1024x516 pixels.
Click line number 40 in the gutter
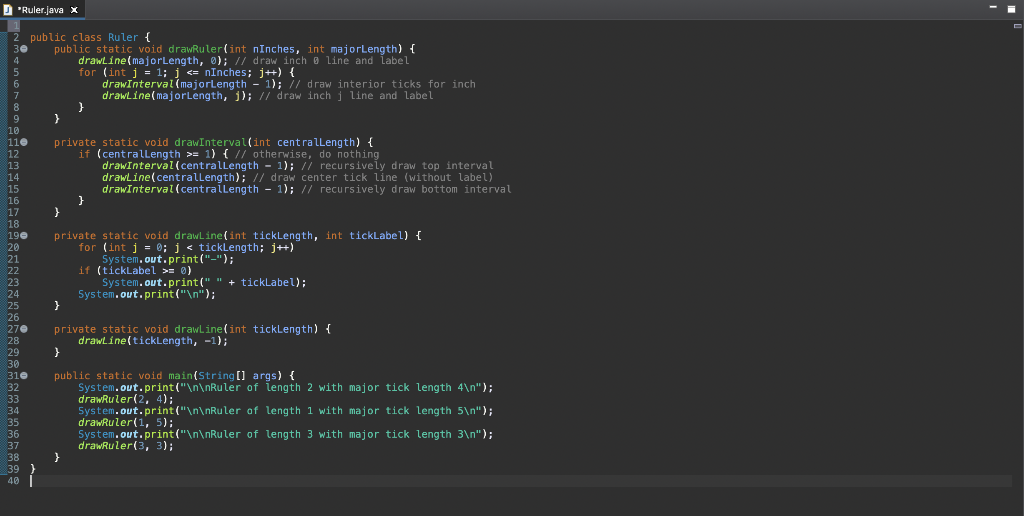tap(13, 481)
